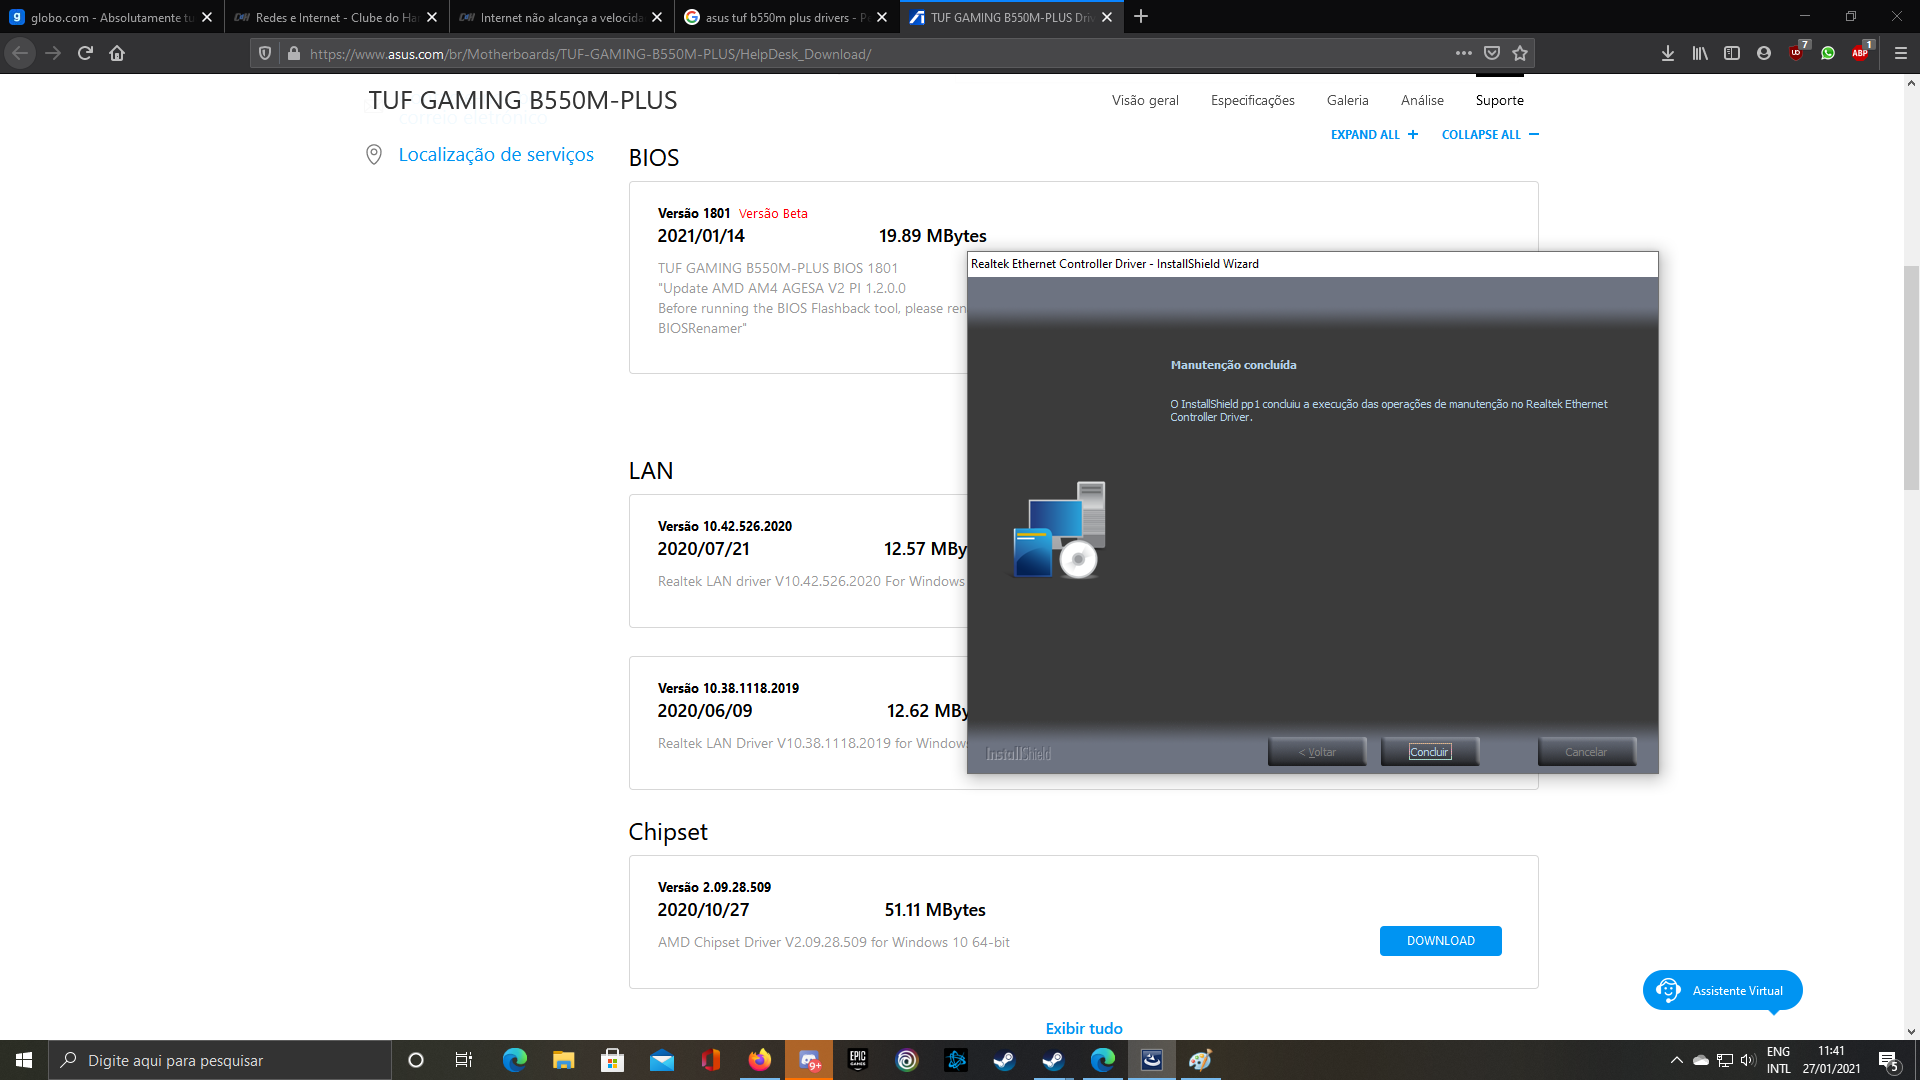The width and height of the screenshot is (1920, 1080).
Task: Open Localização de serviços link
Action: (x=496, y=154)
